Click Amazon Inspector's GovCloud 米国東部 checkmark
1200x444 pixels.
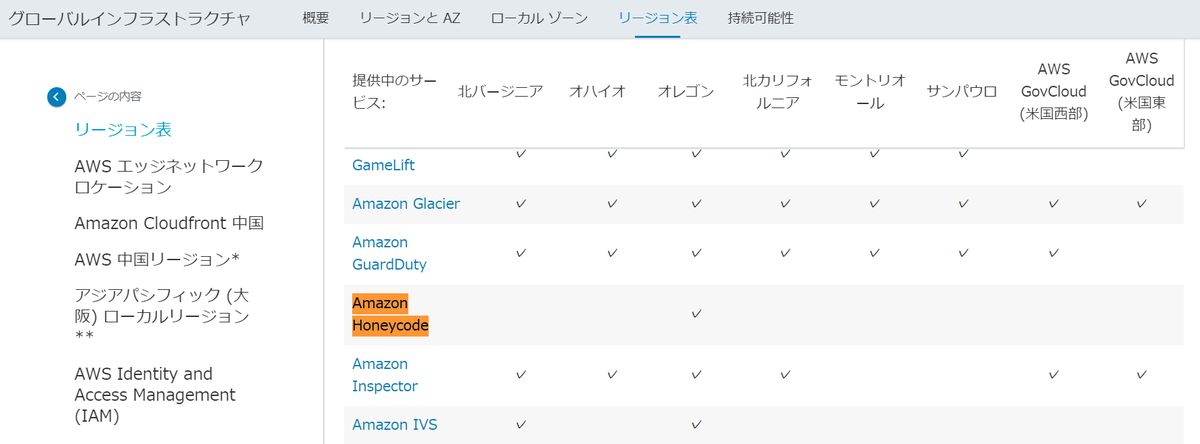pyautogui.click(x=1142, y=375)
